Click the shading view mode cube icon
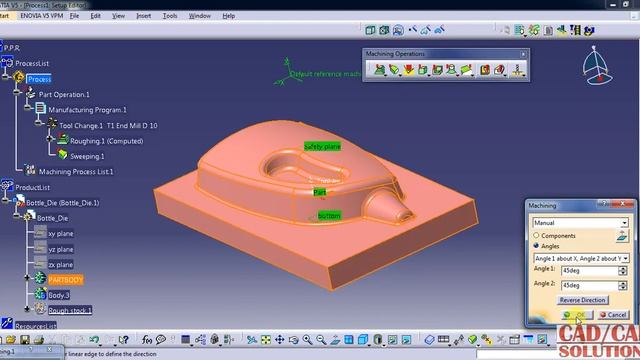The width and height of the screenshot is (640, 360). [363, 340]
